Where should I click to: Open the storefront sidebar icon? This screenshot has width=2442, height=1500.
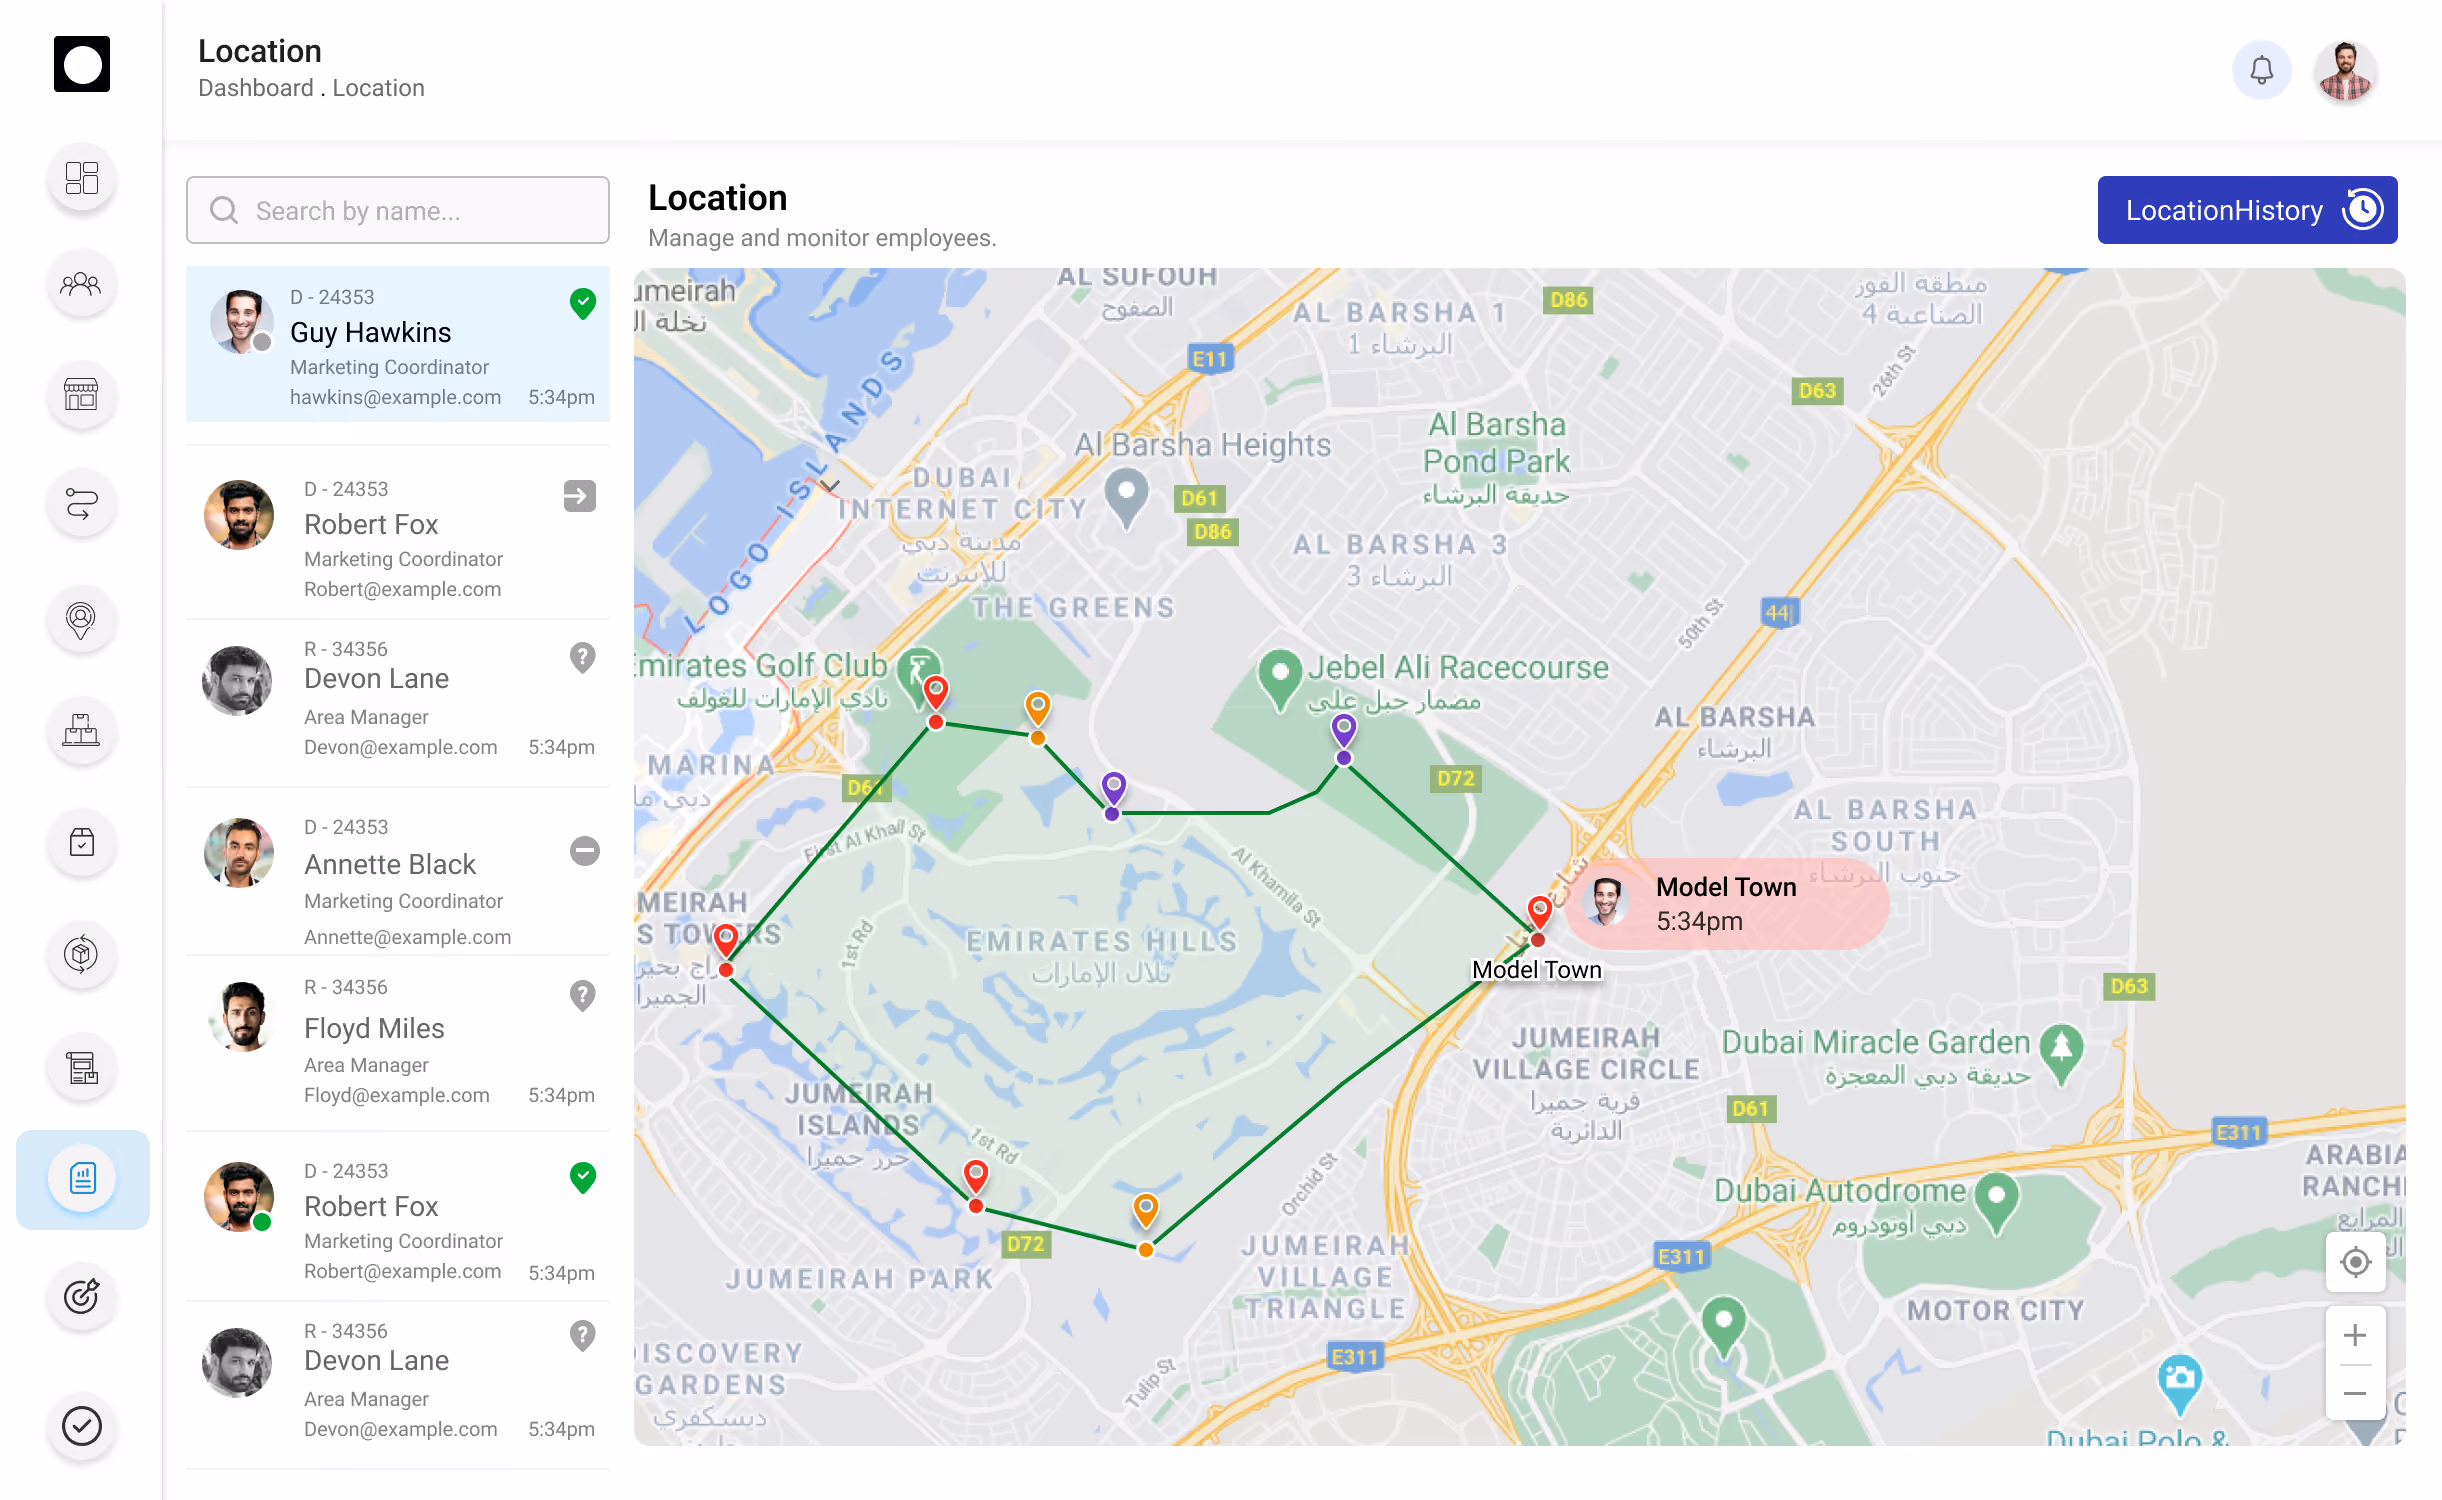(x=82, y=395)
